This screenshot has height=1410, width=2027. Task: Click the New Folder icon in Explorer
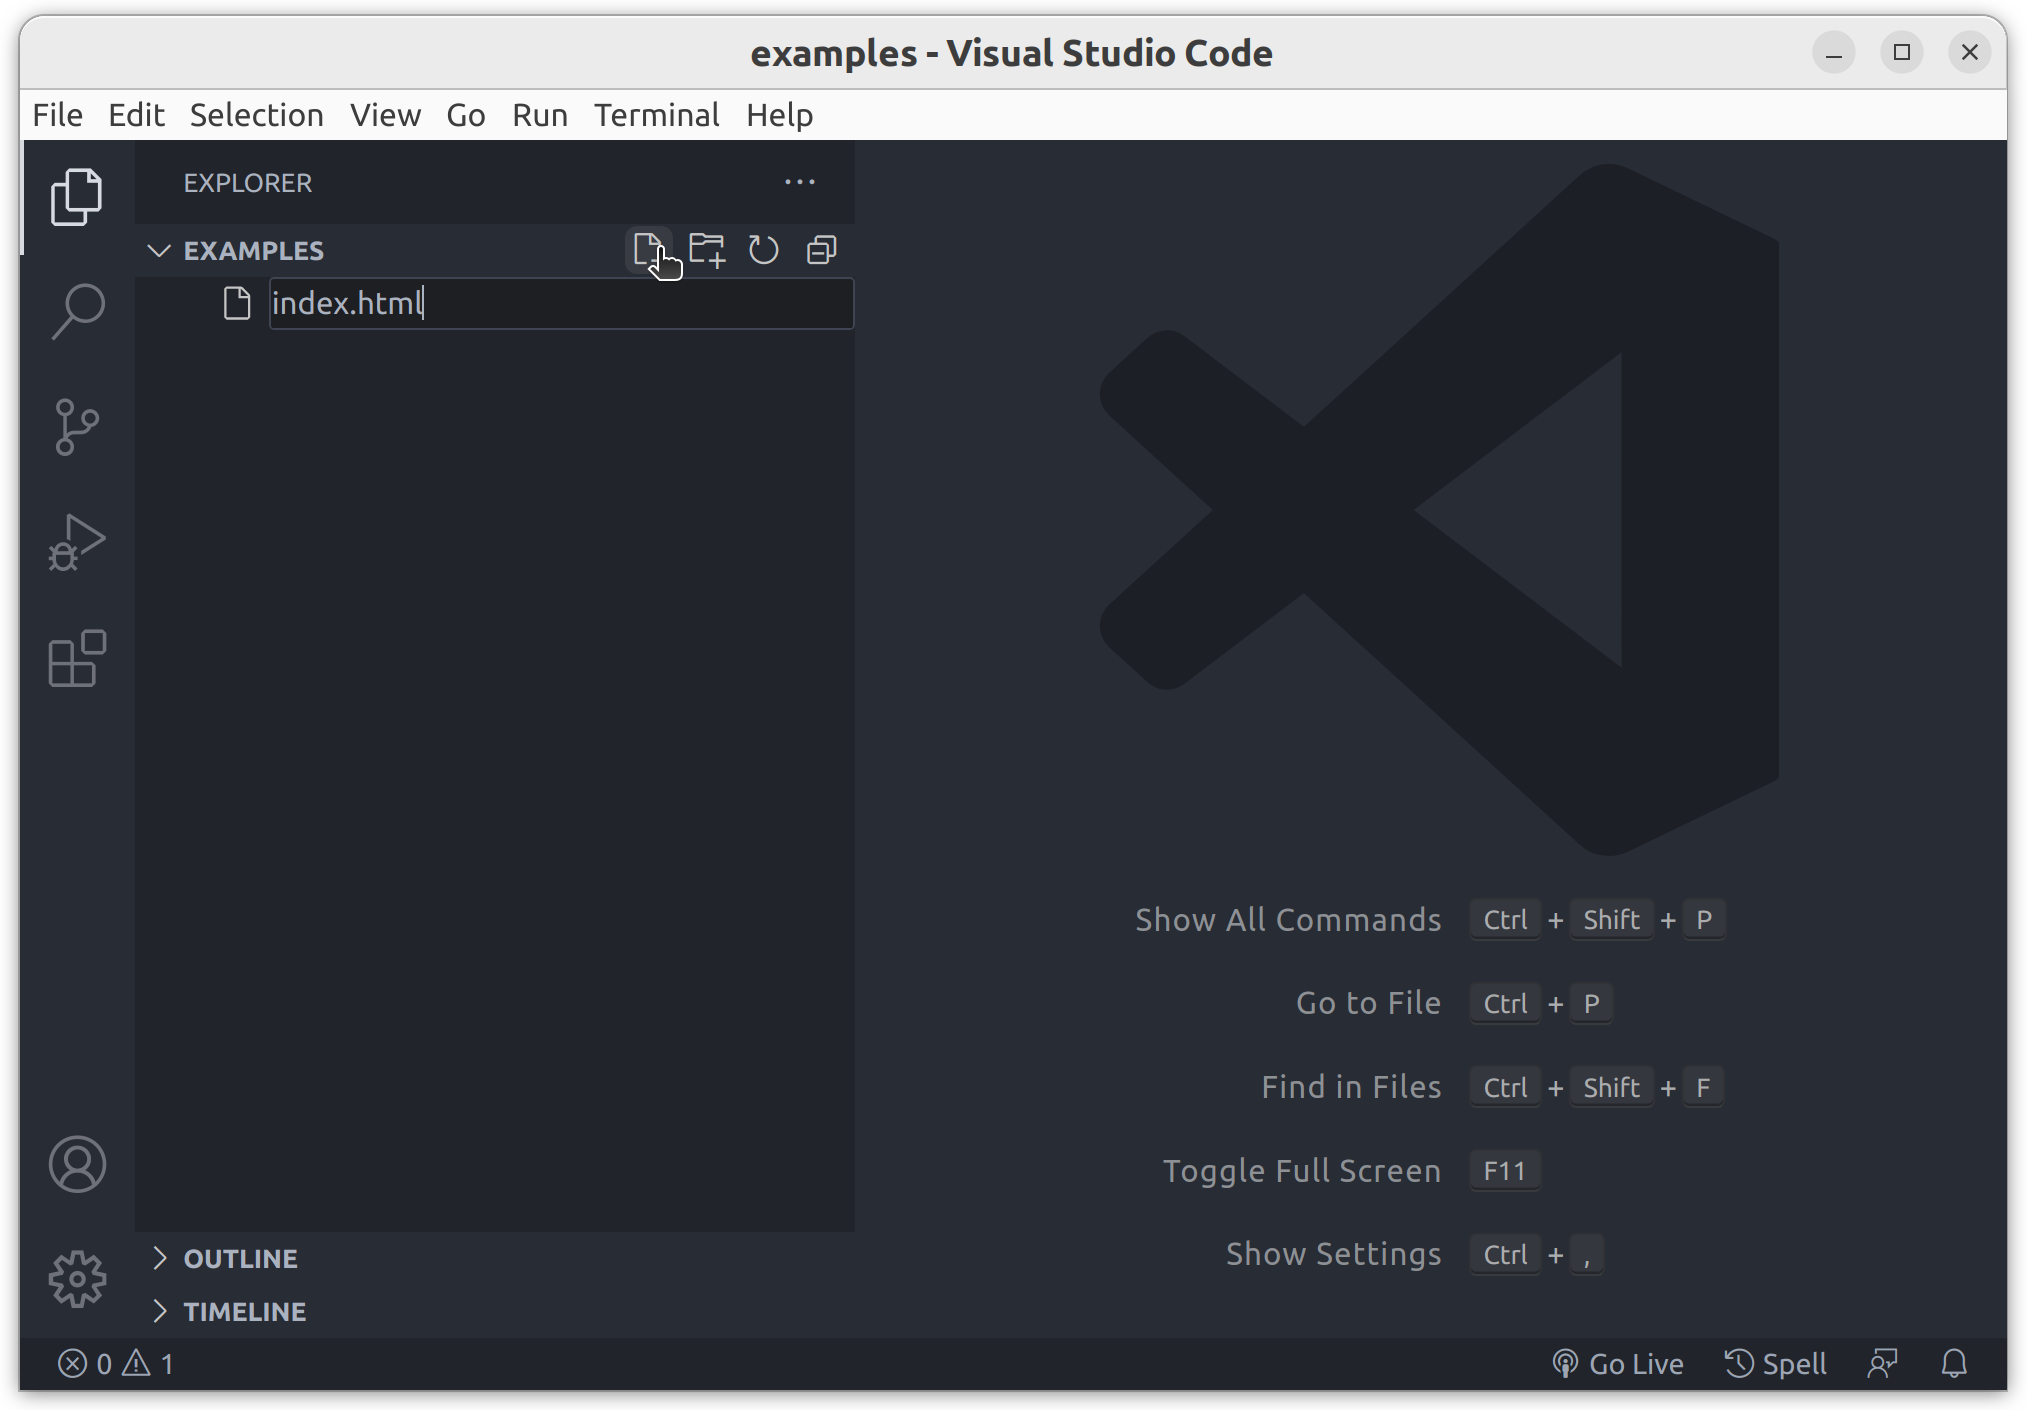point(707,250)
